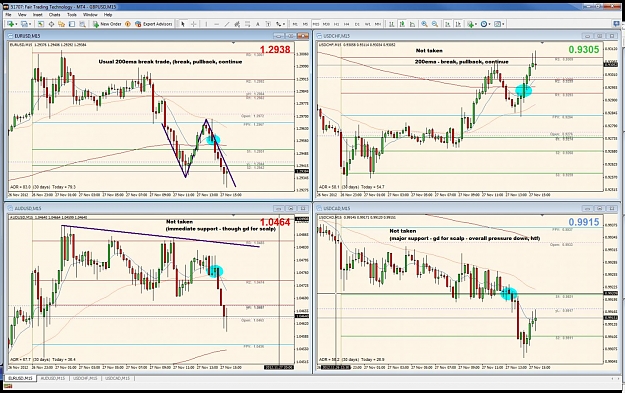Open the View menu
The image size is (625, 393).
(22, 15)
